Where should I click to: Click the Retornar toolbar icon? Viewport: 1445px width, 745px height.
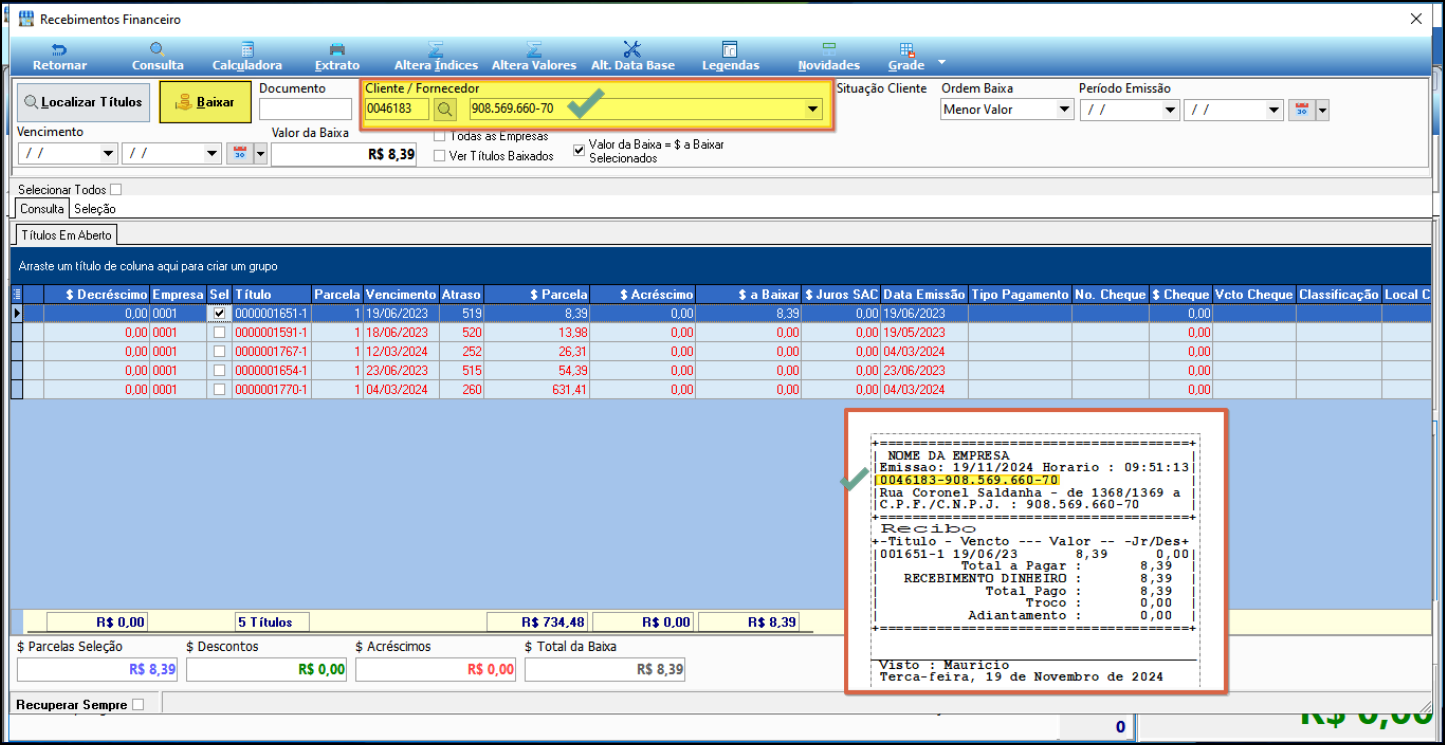(x=59, y=56)
